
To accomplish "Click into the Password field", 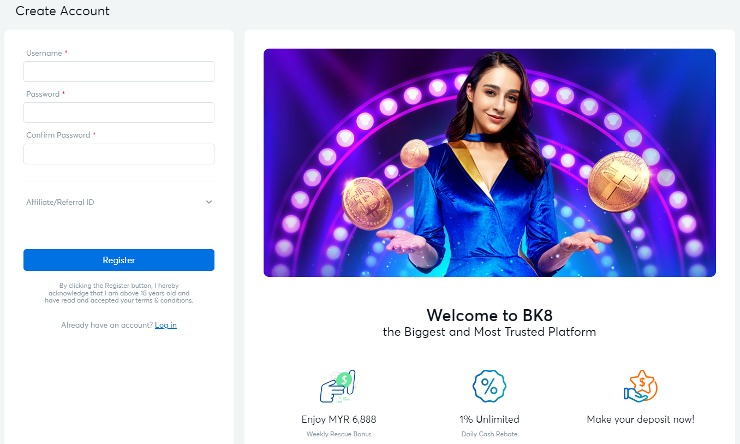I will point(119,113).
